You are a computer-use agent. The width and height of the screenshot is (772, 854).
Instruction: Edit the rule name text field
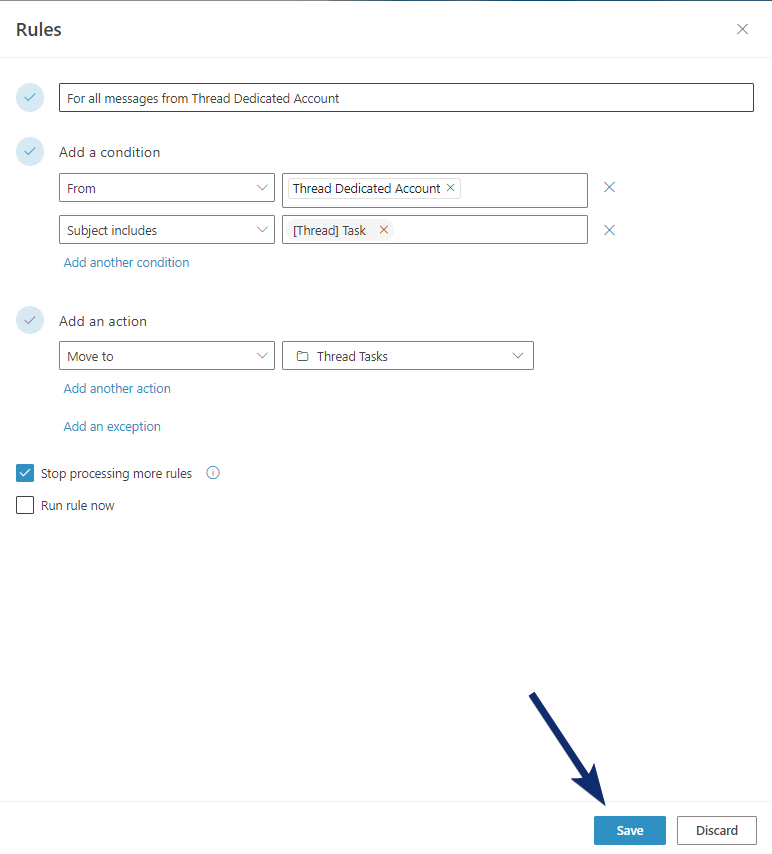click(406, 98)
